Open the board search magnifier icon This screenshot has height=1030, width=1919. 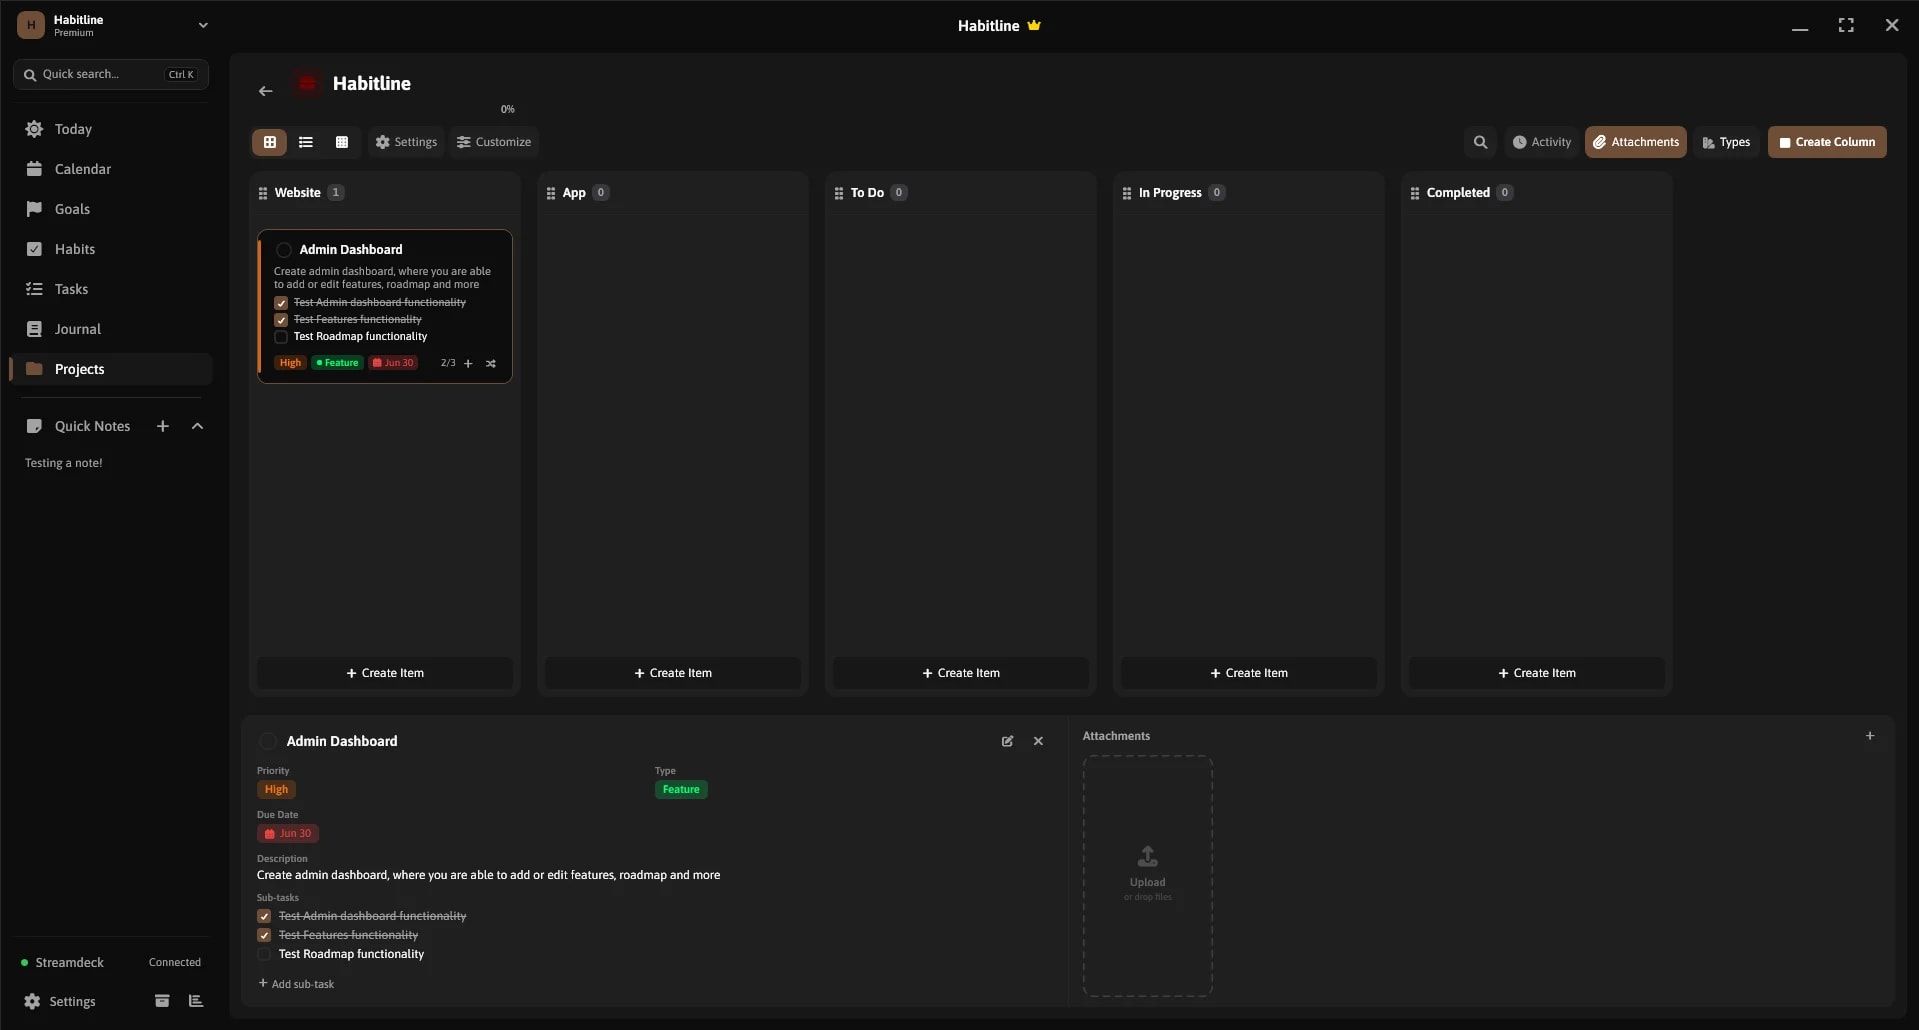1480,142
